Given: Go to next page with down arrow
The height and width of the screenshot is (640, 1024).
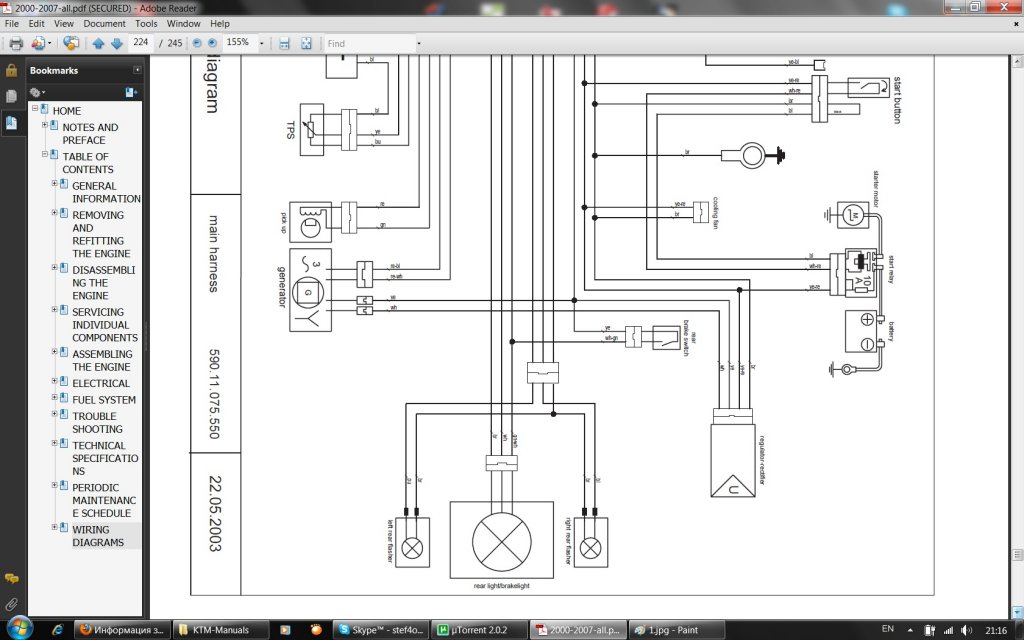Looking at the screenshot, I should [x=117, y=44].
